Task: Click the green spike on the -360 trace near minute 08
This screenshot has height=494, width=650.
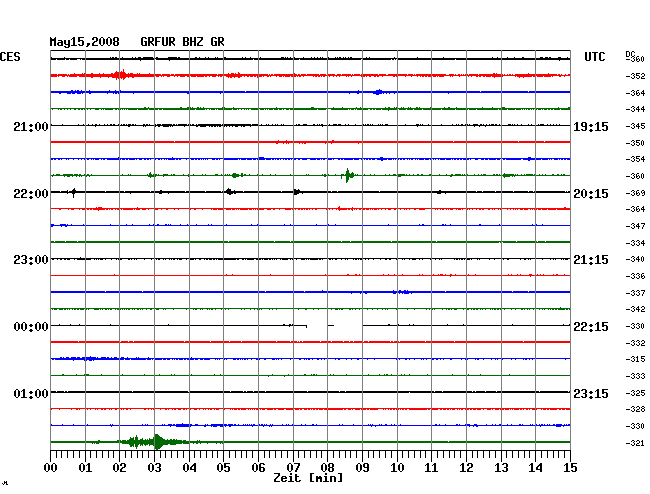Action: (347, 176)
